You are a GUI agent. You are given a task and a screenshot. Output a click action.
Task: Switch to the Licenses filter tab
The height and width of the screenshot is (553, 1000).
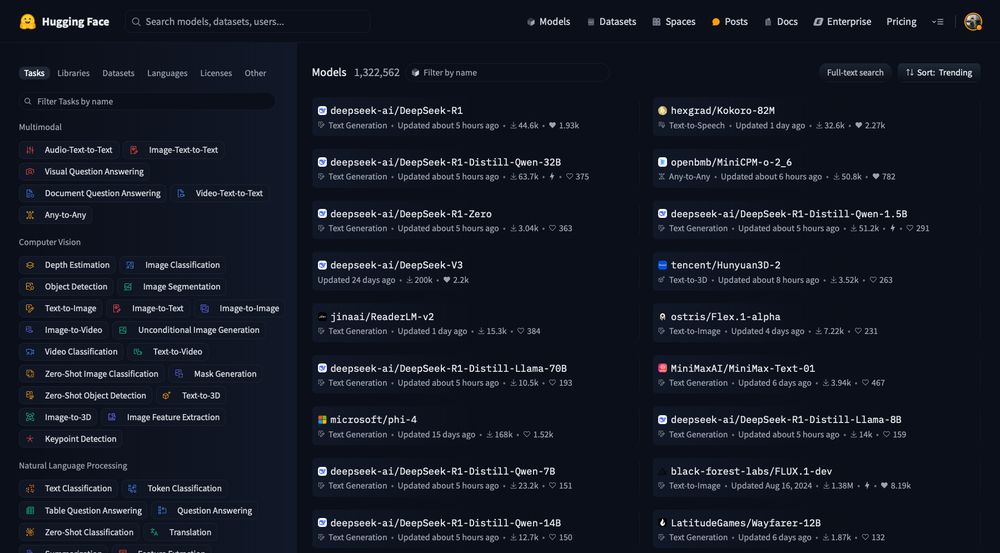coord(216,73)
